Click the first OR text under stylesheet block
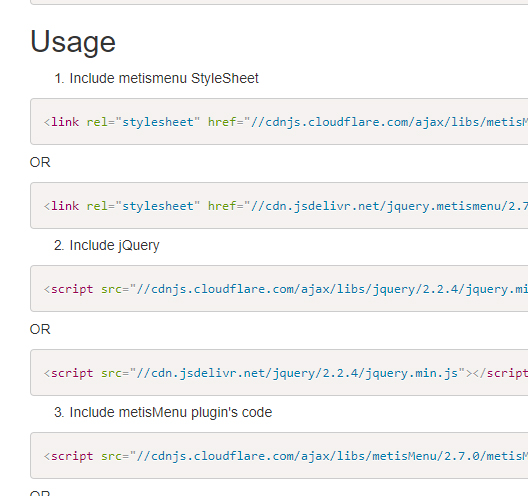 (40, 162)
